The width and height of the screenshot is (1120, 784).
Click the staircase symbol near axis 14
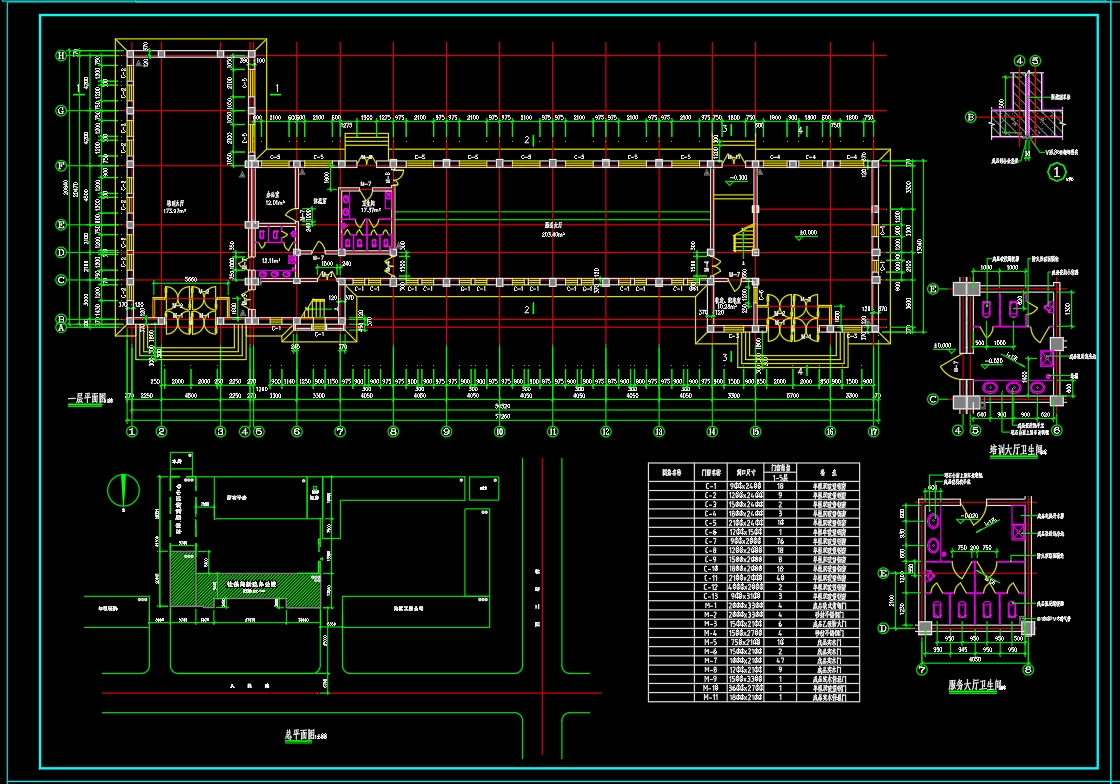tap(743, 239)
